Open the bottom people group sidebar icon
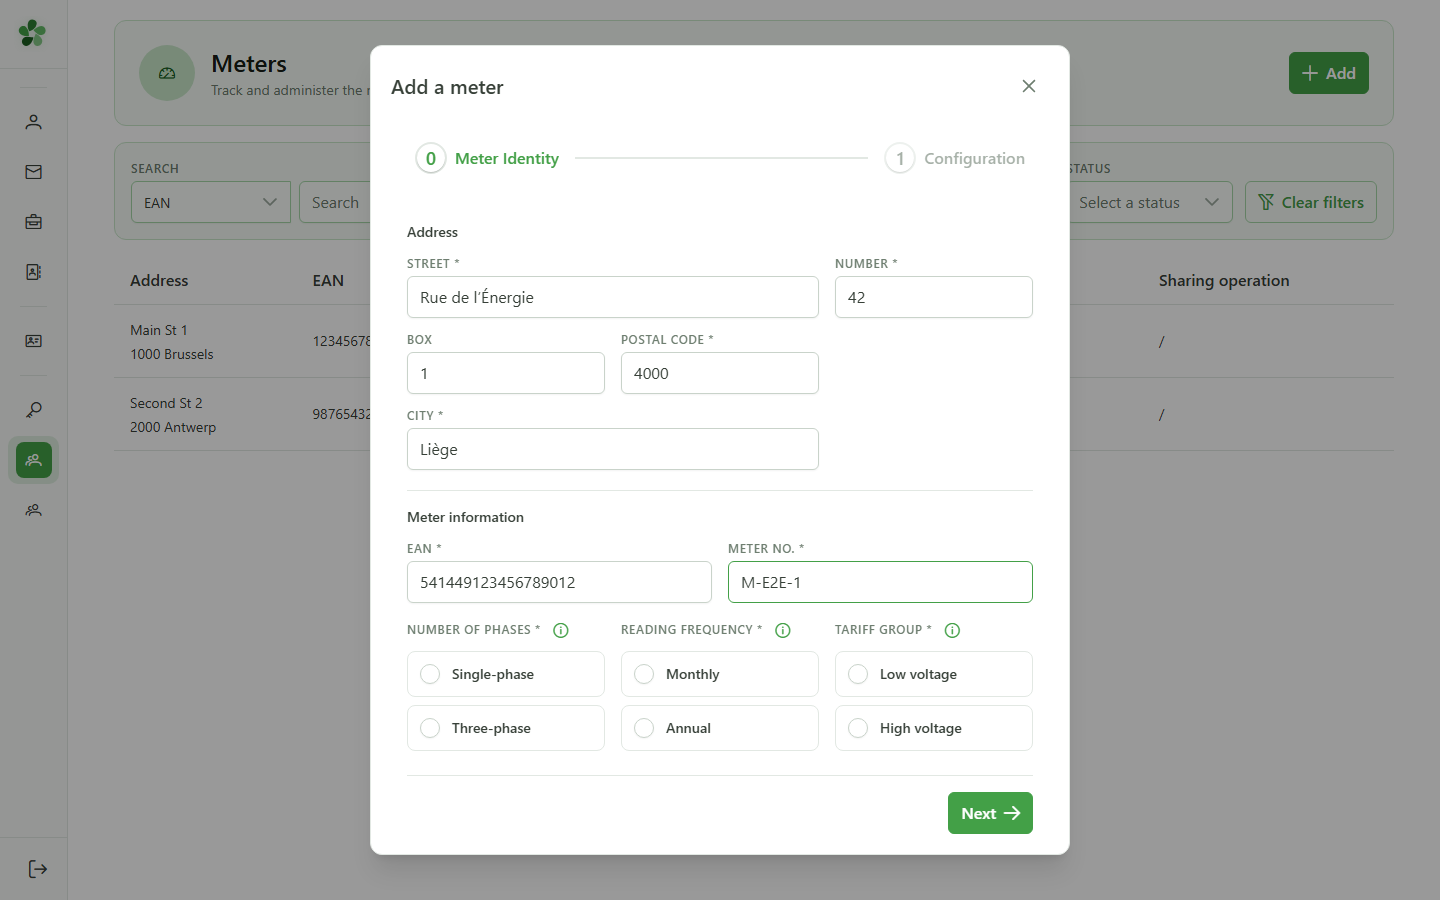This screenshot has height=900, width=1440. pos(34,510)
